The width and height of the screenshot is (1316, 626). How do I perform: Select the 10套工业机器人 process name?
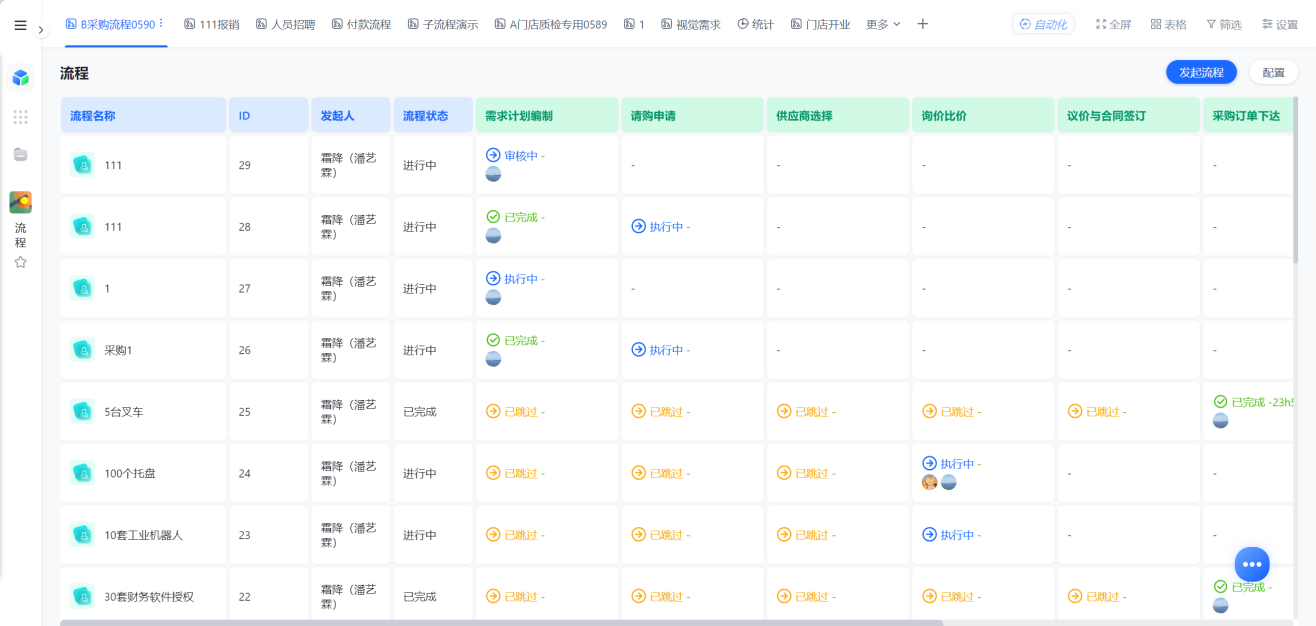tap(143, 535)
